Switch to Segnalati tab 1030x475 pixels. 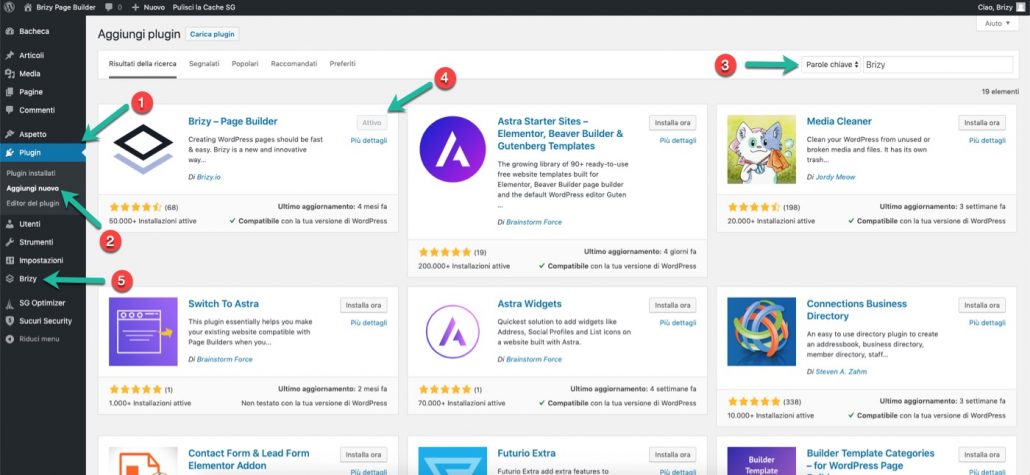204,64
